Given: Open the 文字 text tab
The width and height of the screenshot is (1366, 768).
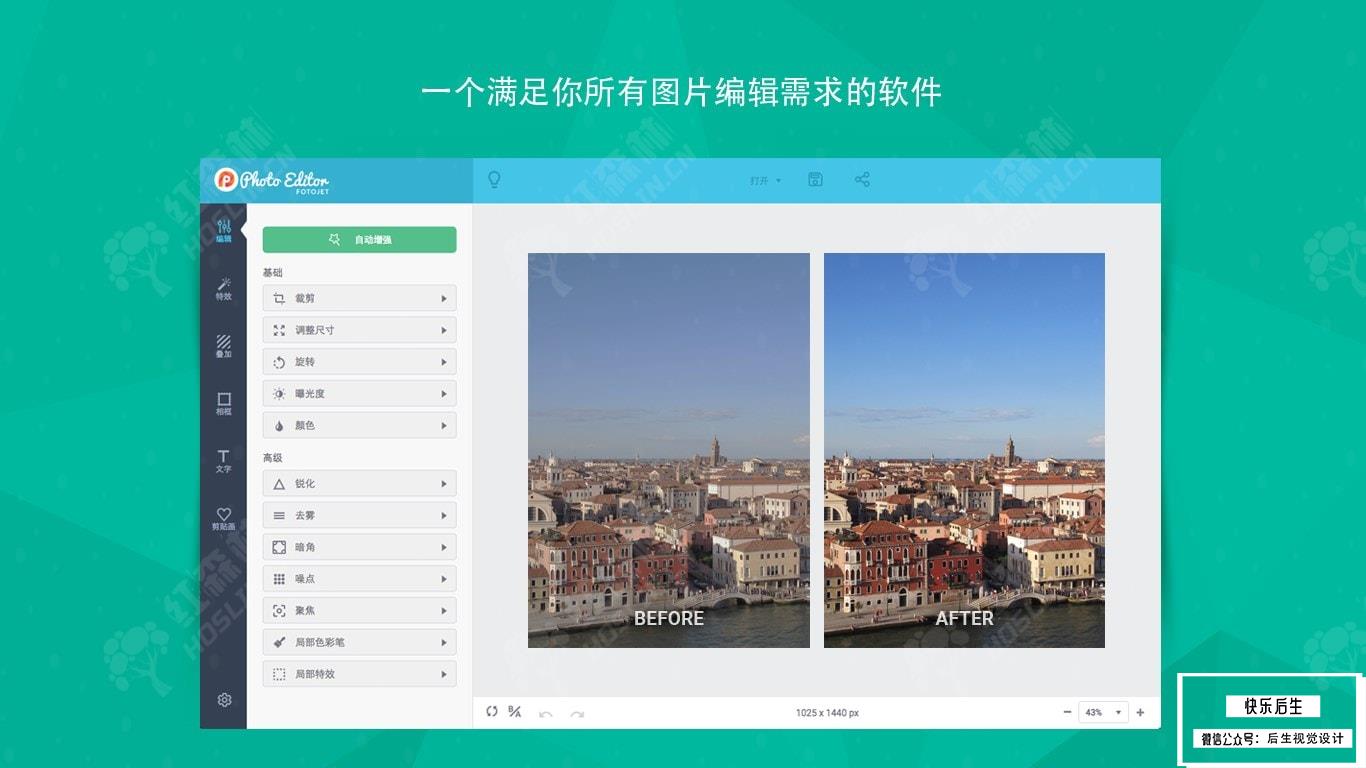Looking at the screenshot, I should click(224, 461).
